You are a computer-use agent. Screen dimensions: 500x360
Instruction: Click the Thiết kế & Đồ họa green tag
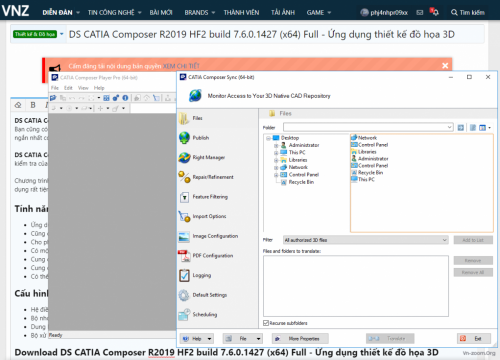pyautogui.click(x=35, y=34)
